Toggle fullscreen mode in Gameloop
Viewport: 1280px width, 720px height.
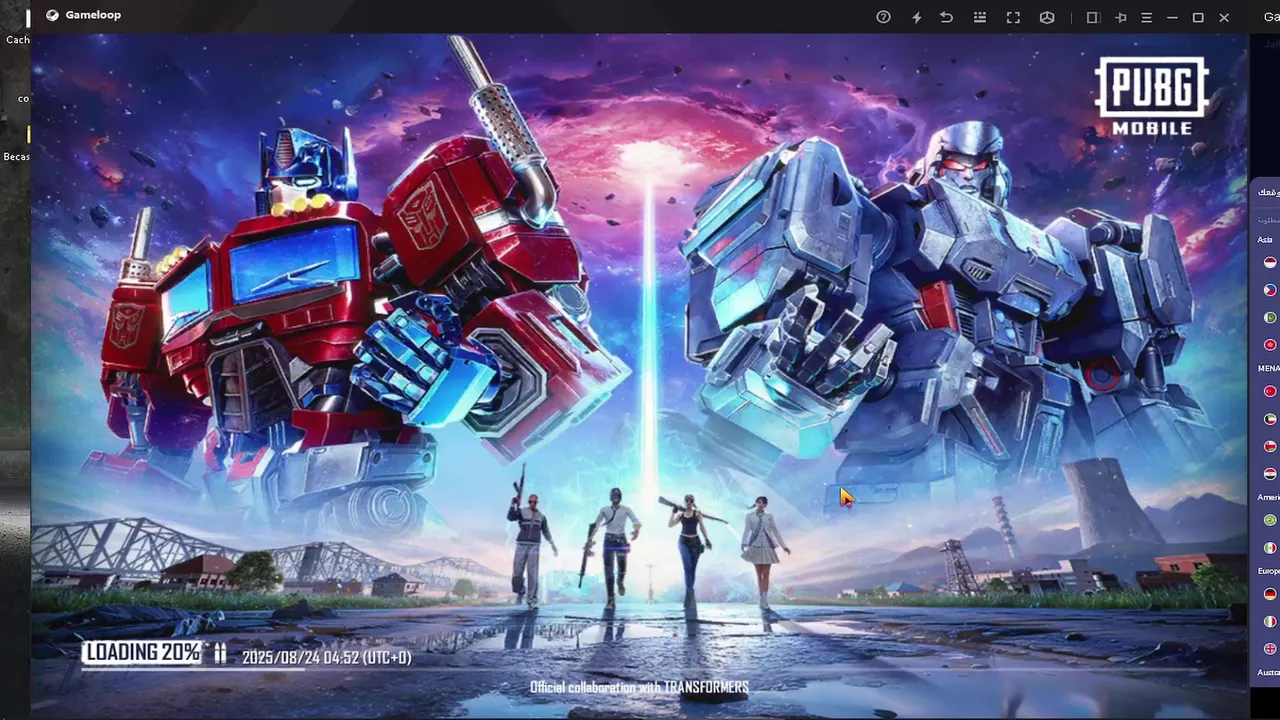(x=1013, y=17)
